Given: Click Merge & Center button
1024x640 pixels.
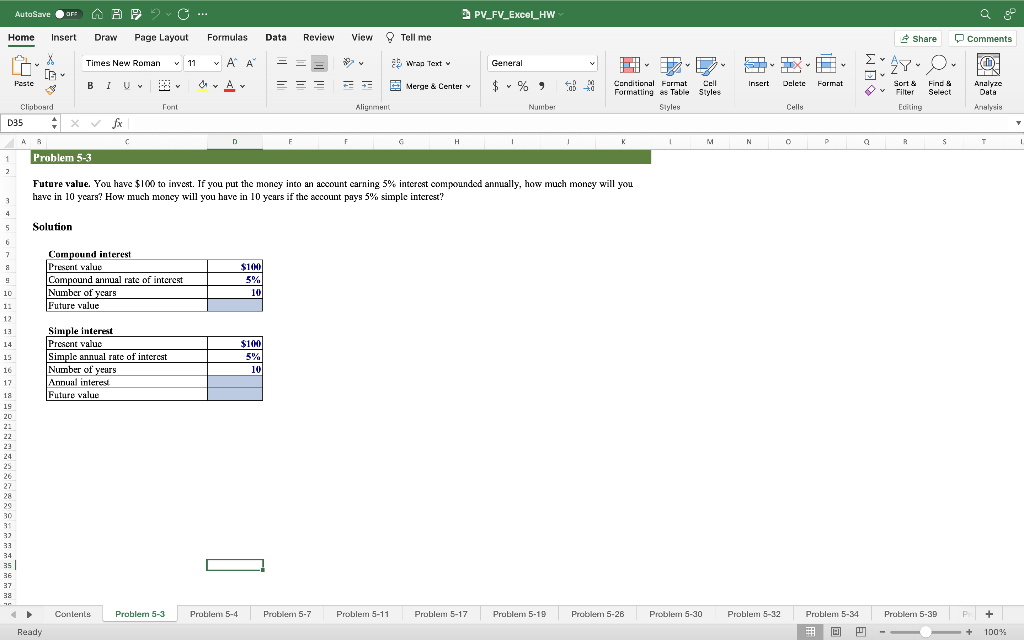Looking at the screenshot, I should [430, 86].
